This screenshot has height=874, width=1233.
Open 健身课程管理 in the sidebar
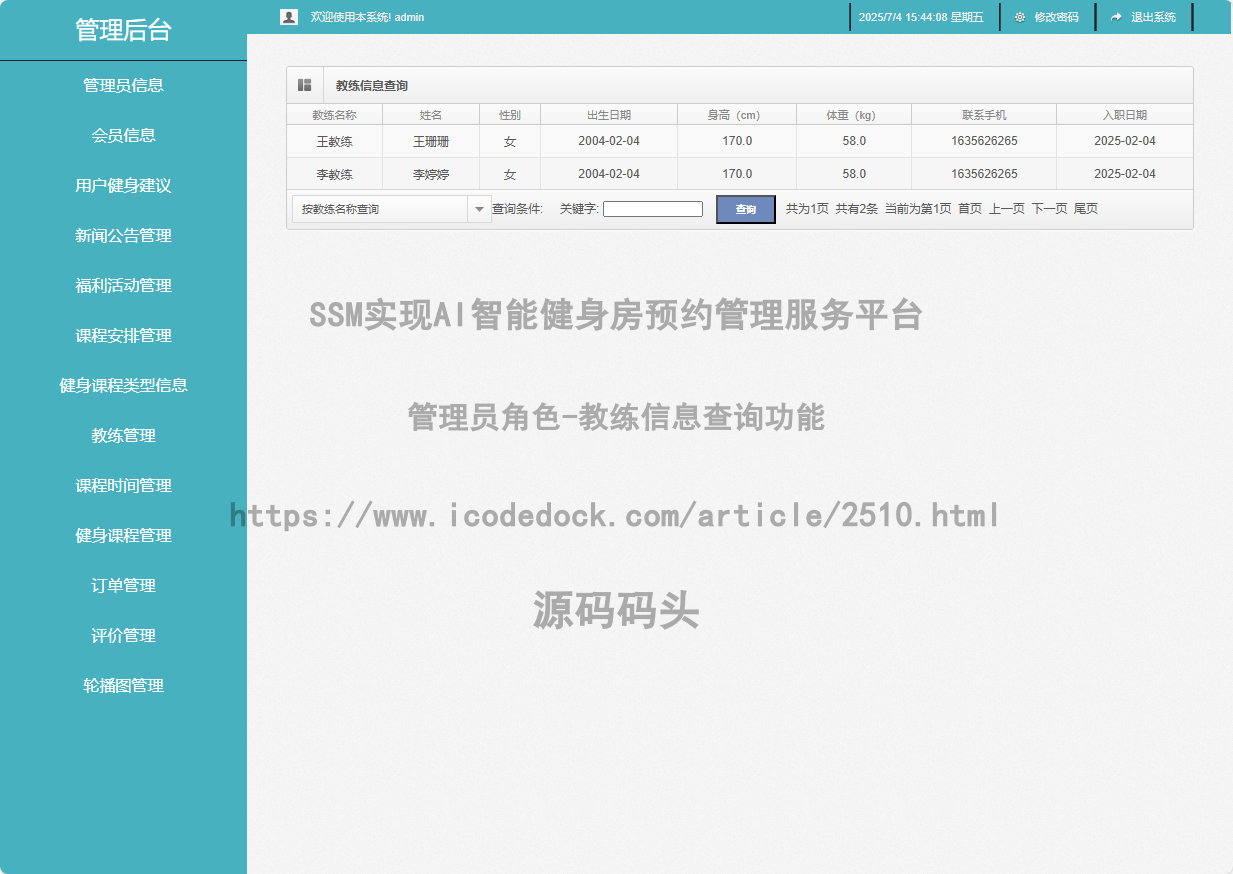tap(123, 535)
